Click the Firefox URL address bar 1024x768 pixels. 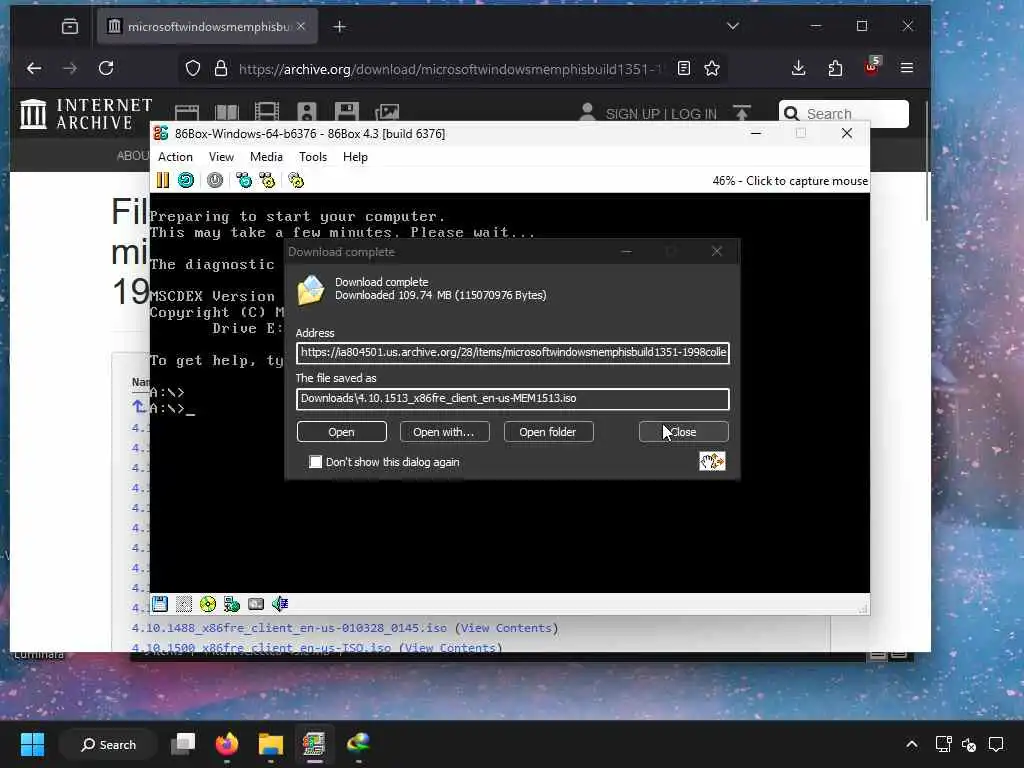tap(451, 69)
